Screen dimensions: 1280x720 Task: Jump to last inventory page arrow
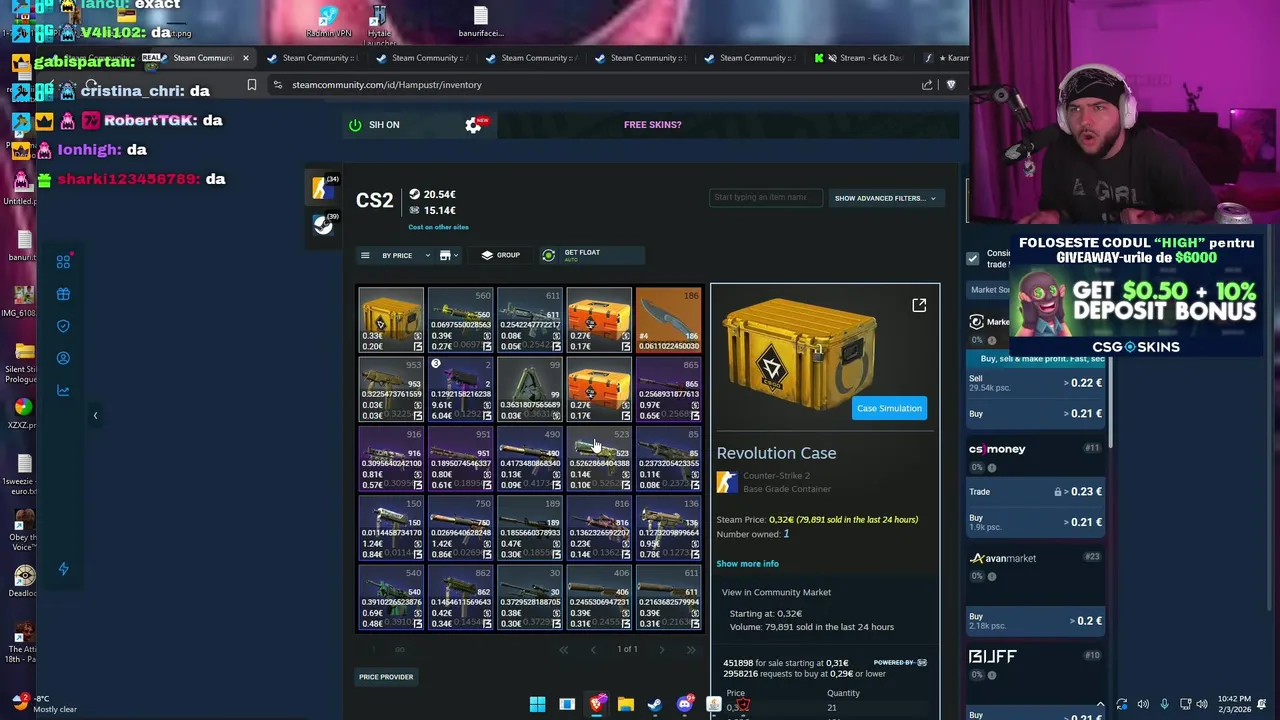(x=690, y=650)
